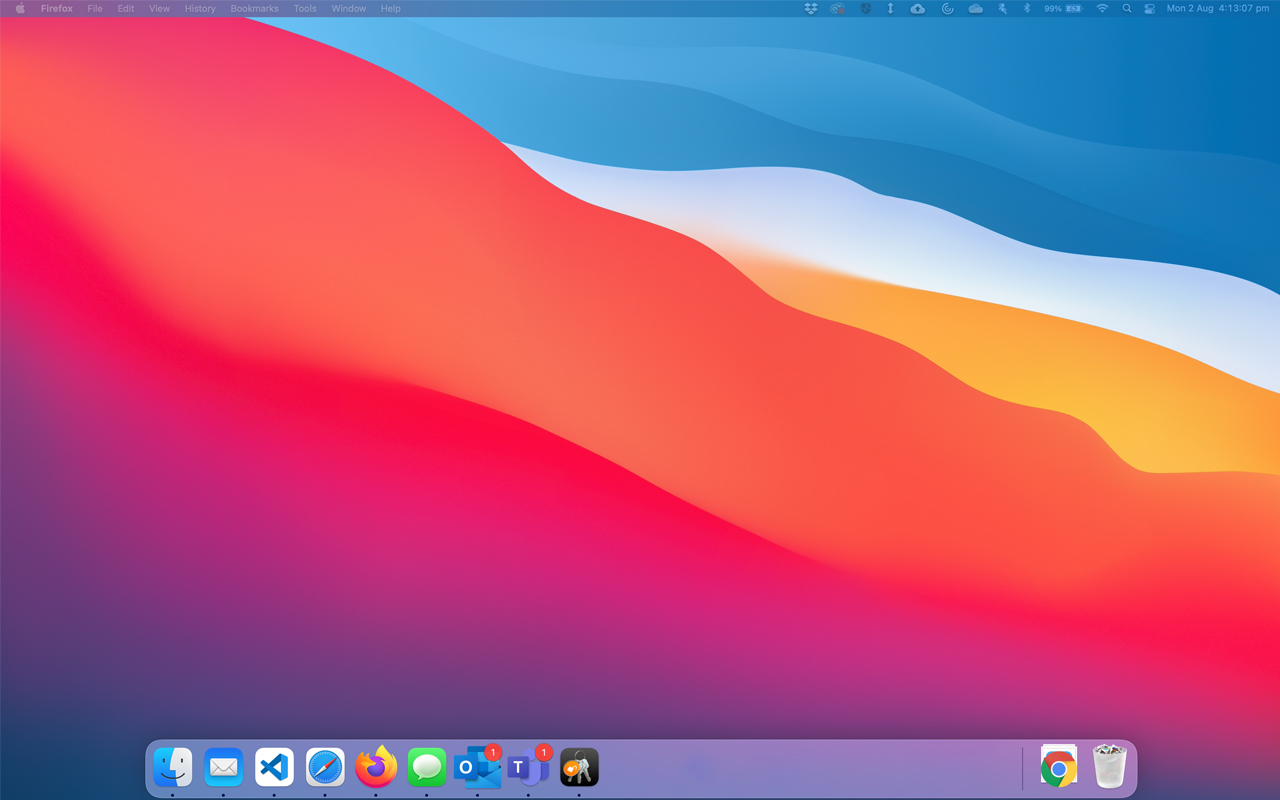Open the Chrome item in the Dock
The width and height of the screenshot is (1280, 800).
[1059, 766]
